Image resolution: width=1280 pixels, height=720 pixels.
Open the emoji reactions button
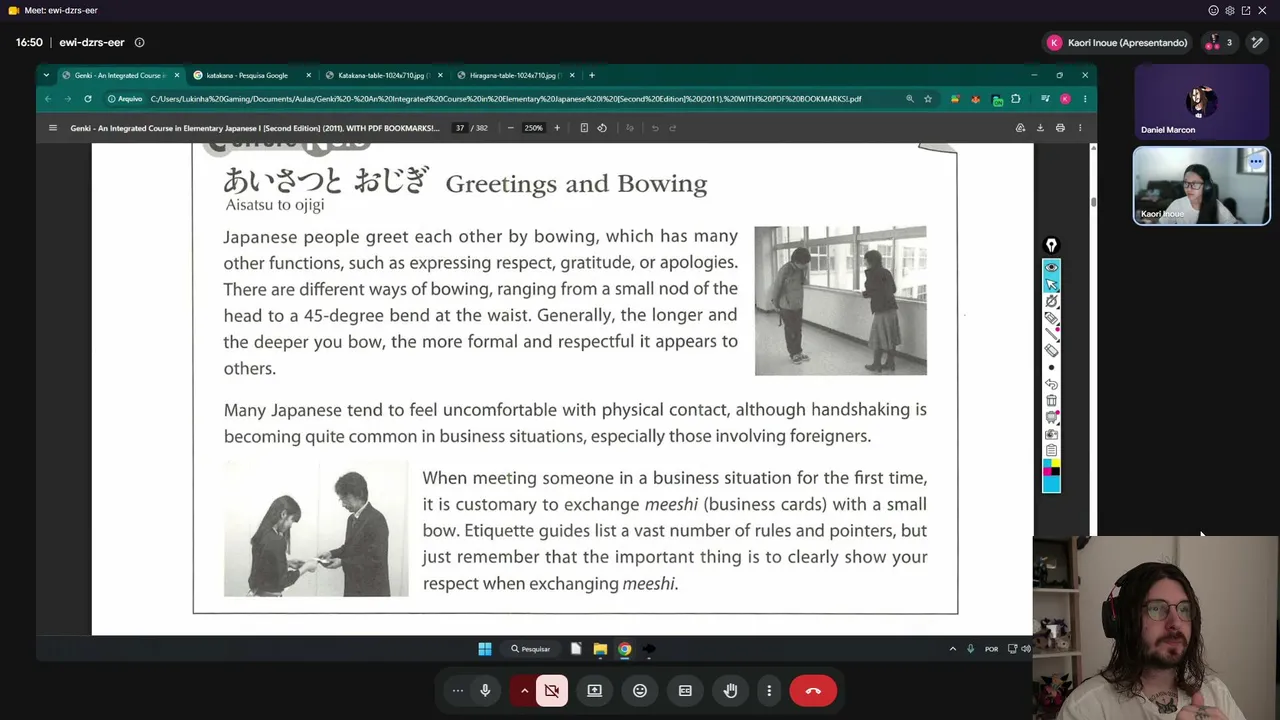640,691
